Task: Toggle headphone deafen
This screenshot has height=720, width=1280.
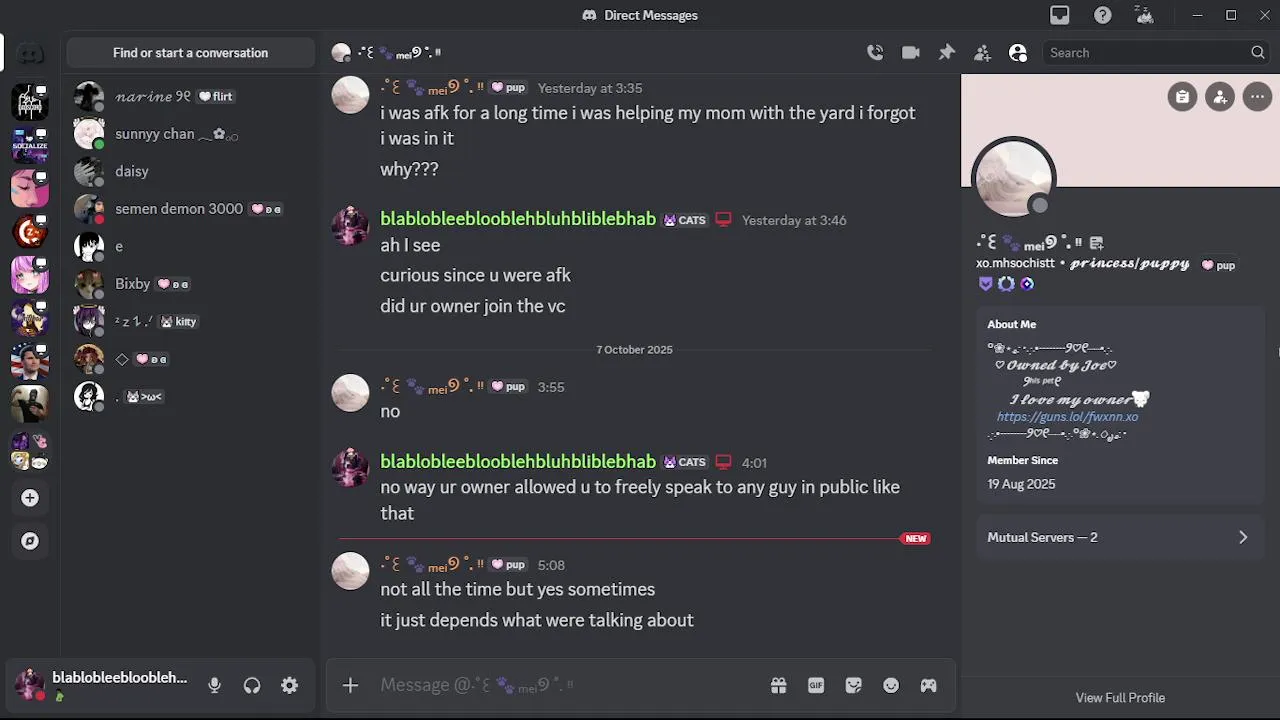Action: coord(252,685)
